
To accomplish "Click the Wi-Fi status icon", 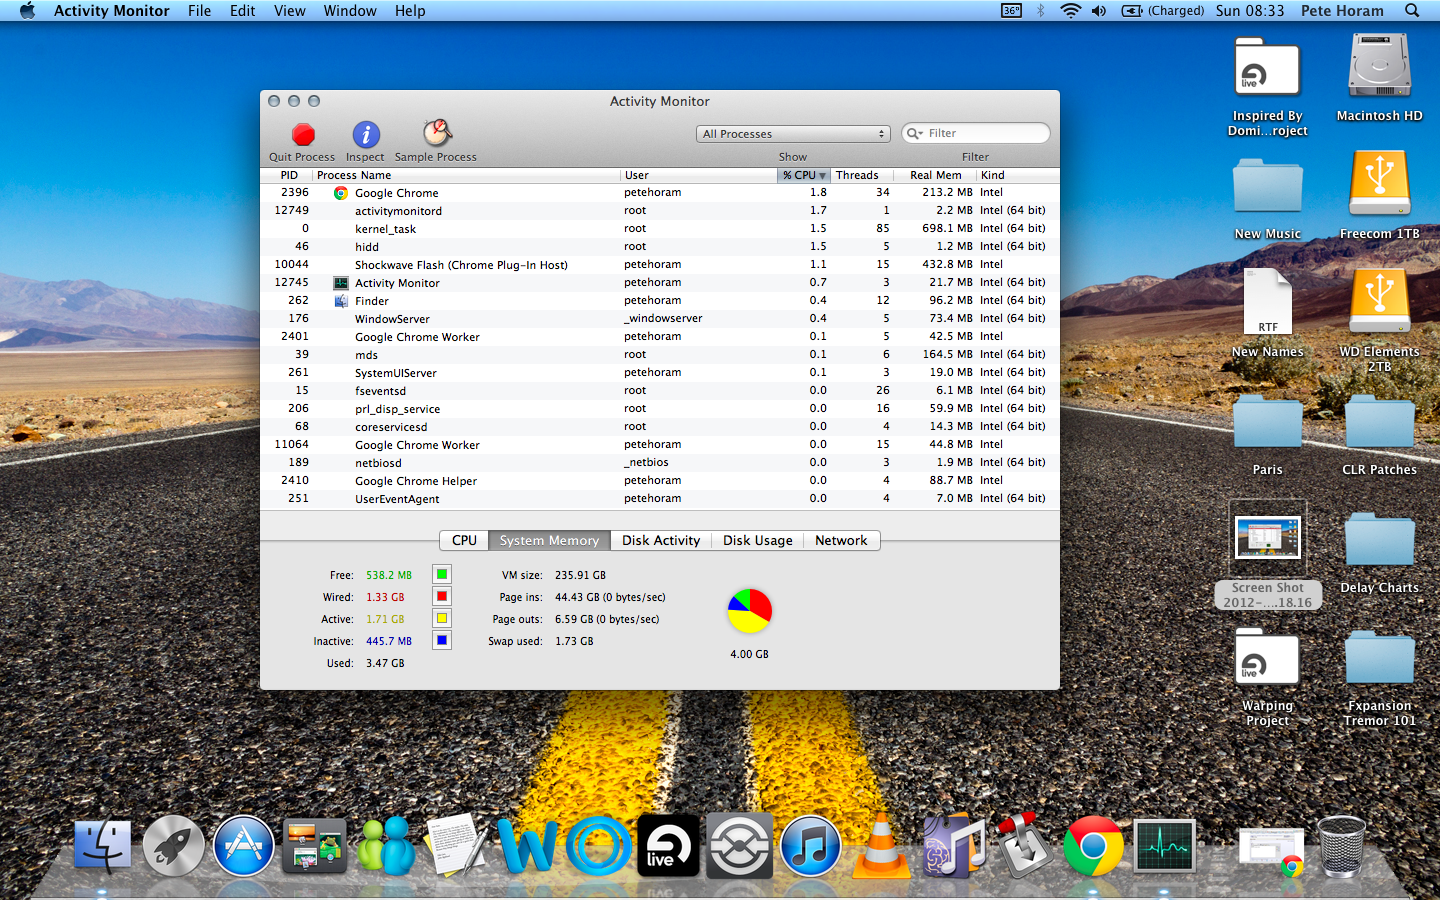I will tap(1070, 11).
